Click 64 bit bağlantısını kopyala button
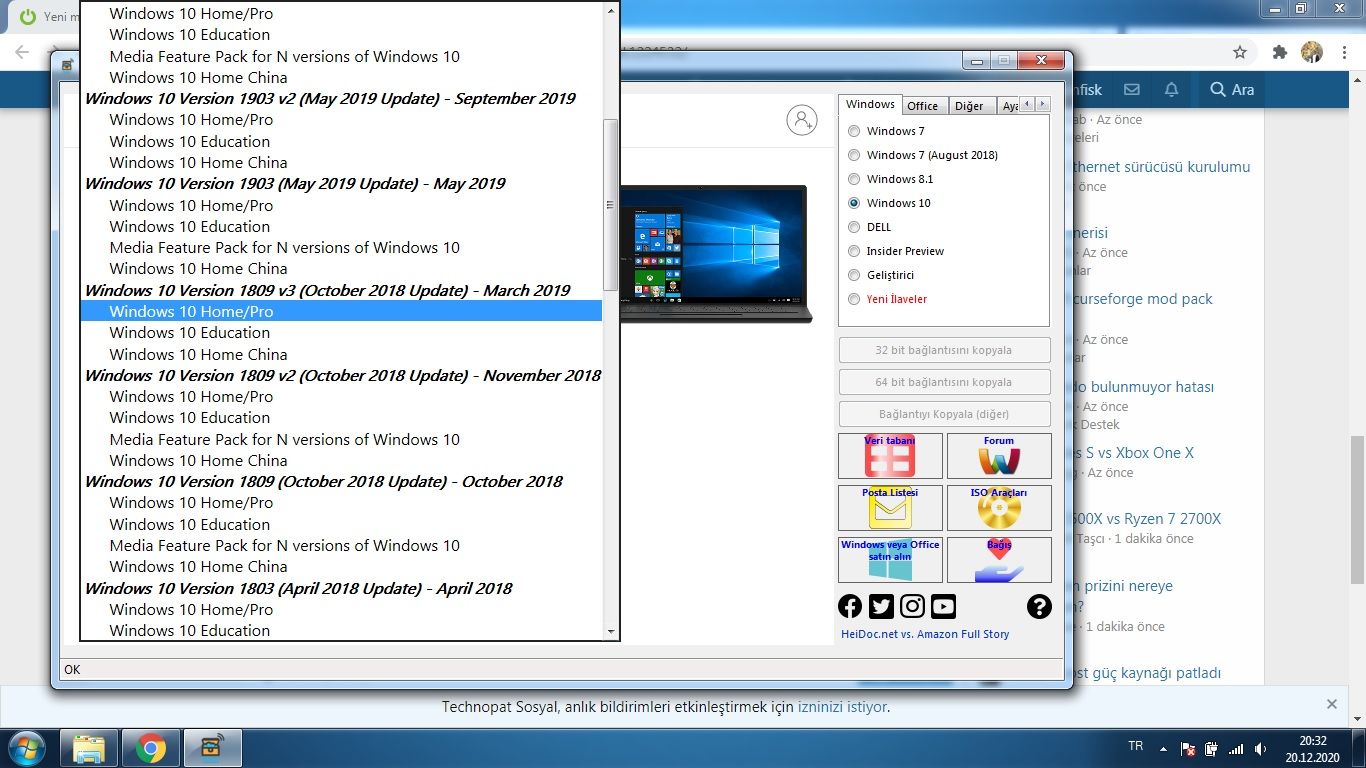 945,382
